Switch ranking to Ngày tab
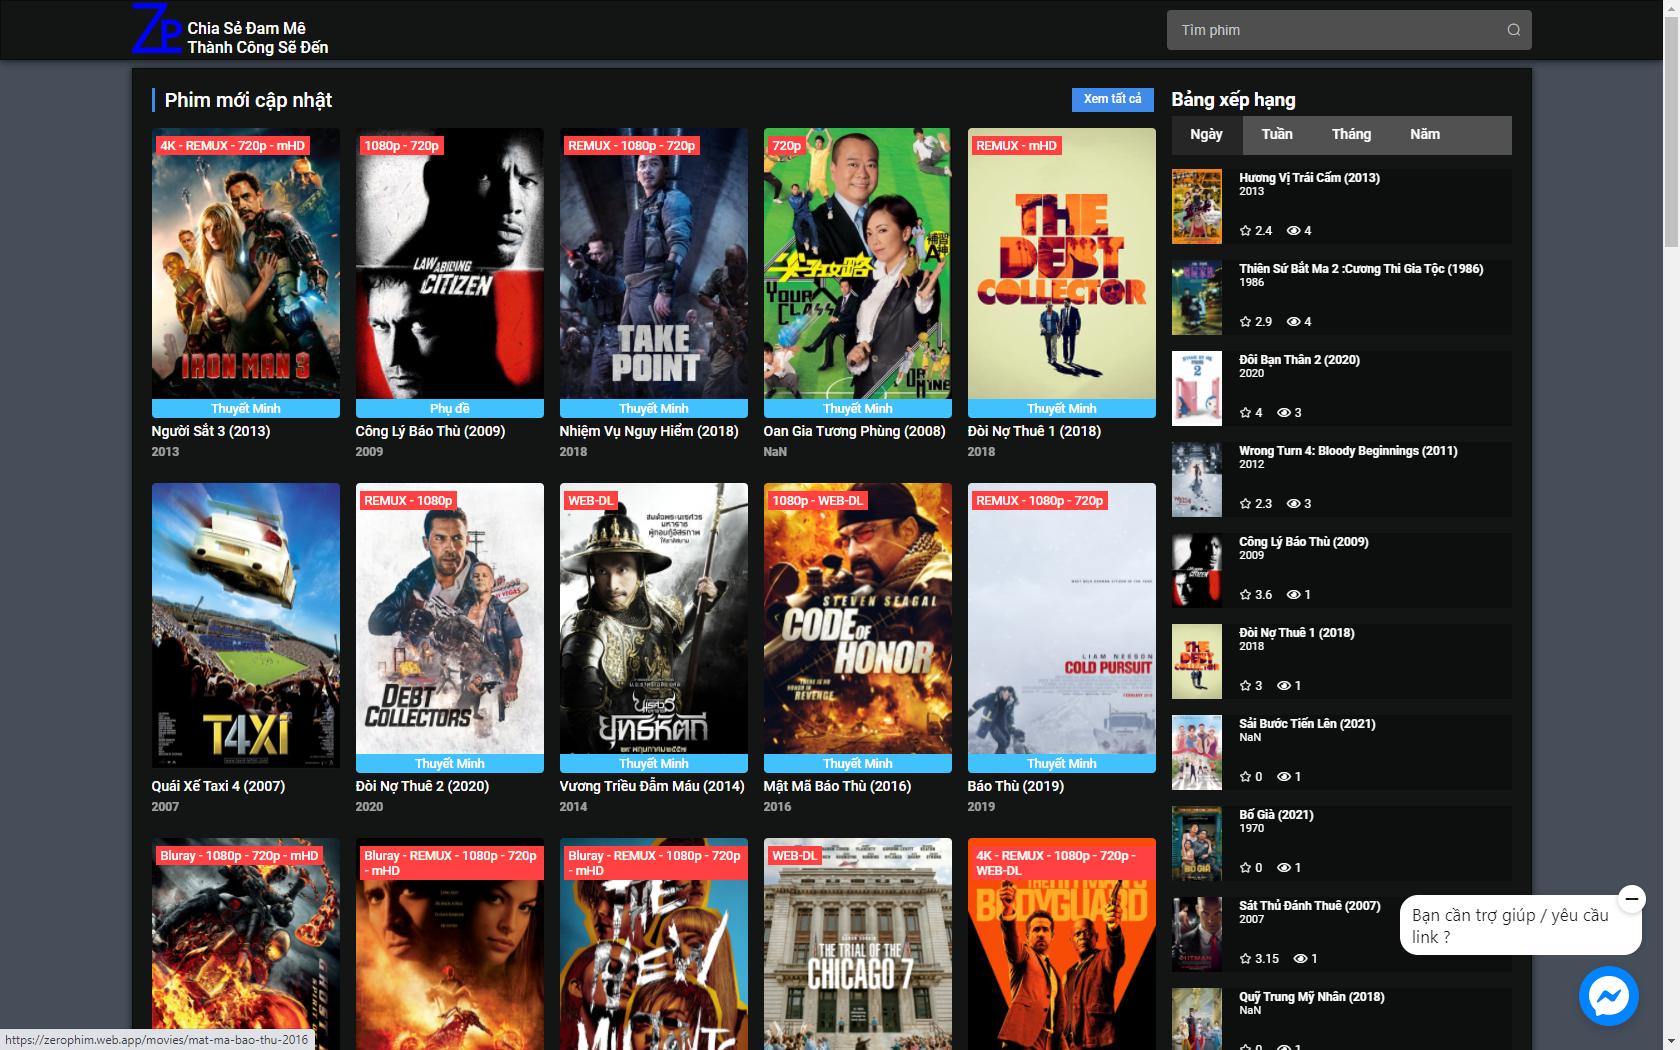This screenshot has height=1050, width=1680. (x=1206, y=135)
